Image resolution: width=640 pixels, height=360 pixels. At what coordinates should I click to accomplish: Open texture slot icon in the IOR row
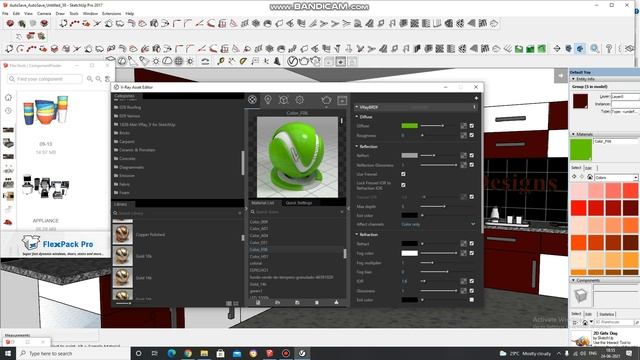(463, 281)
